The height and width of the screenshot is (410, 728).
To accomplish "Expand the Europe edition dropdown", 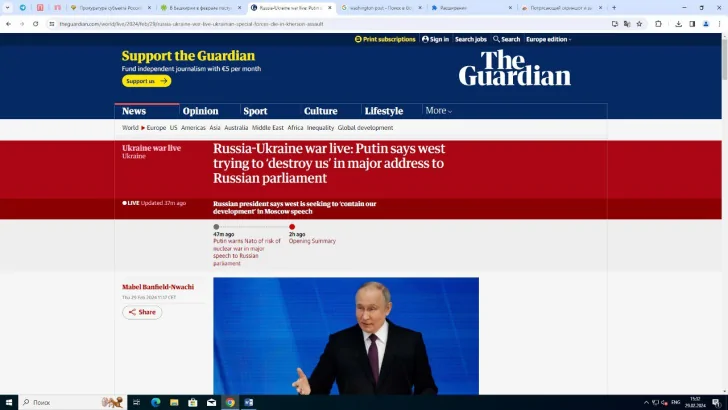I will pyautogui.click(x=549, y=39).
